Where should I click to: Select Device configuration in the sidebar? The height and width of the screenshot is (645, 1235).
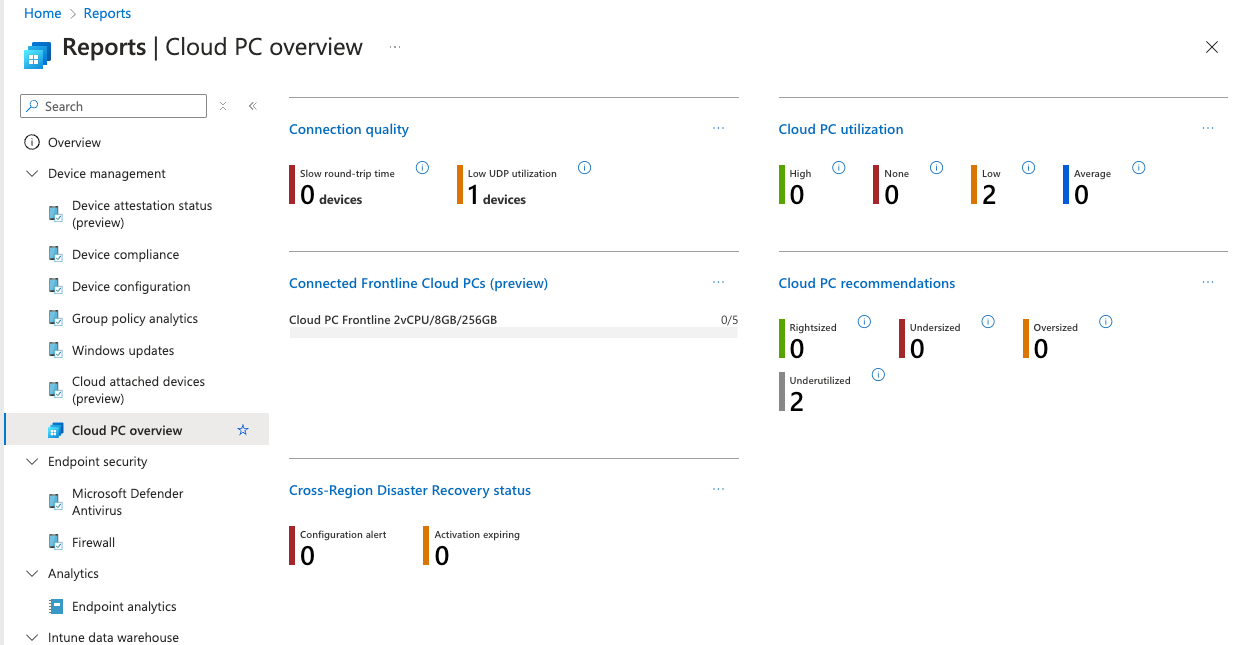click(131, 287)
